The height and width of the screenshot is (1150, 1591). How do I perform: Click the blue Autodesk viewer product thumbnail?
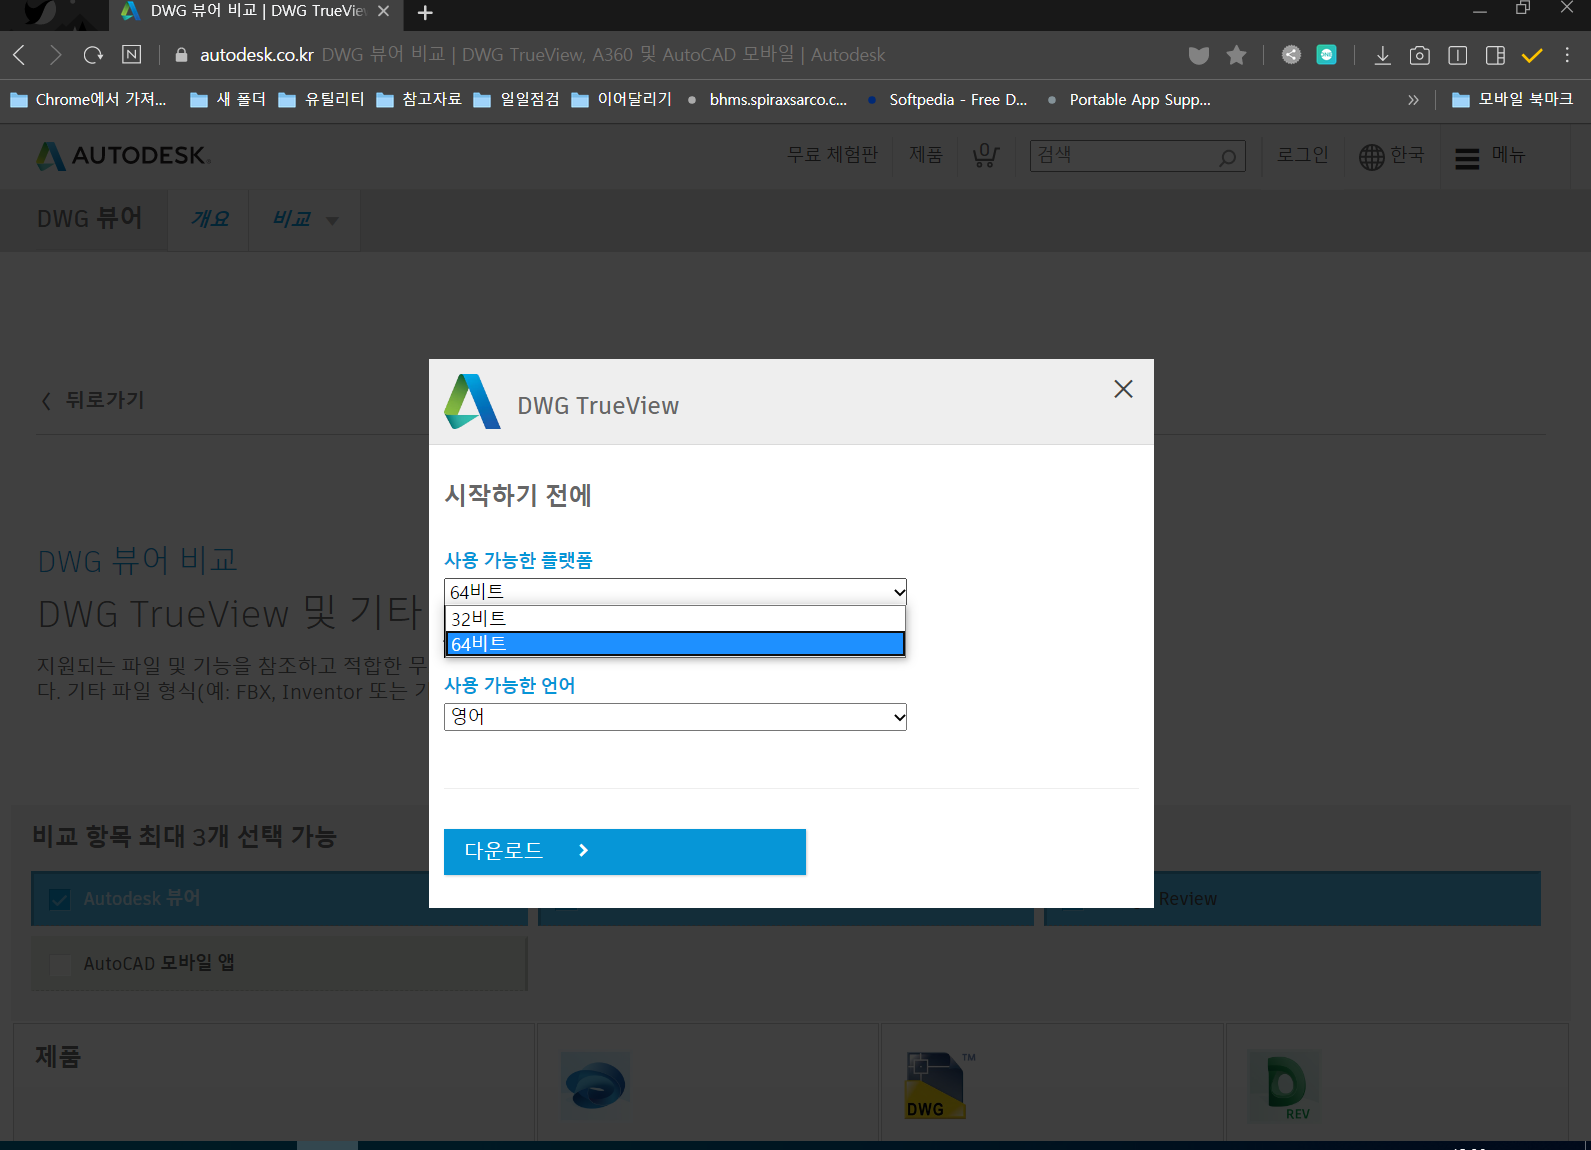click(x=595, y=1083)
